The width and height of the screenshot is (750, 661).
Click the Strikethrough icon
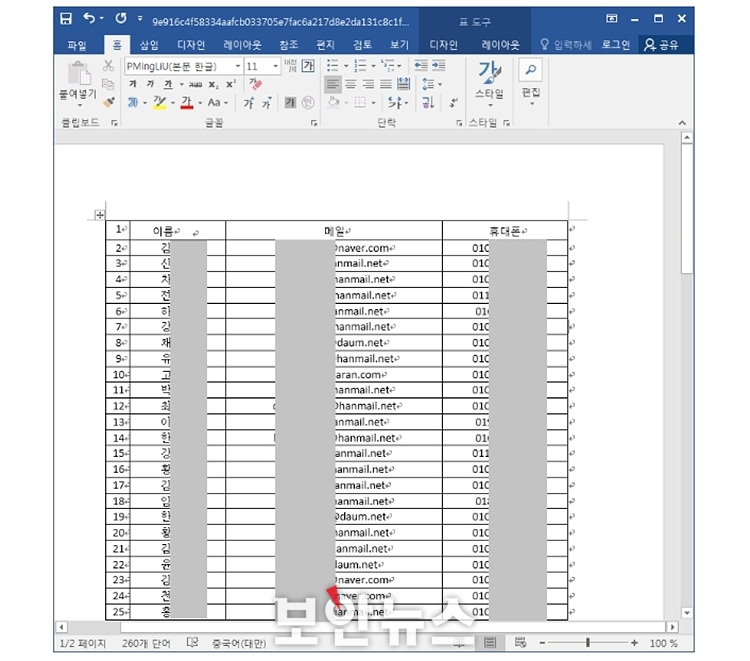coord(195,85)
